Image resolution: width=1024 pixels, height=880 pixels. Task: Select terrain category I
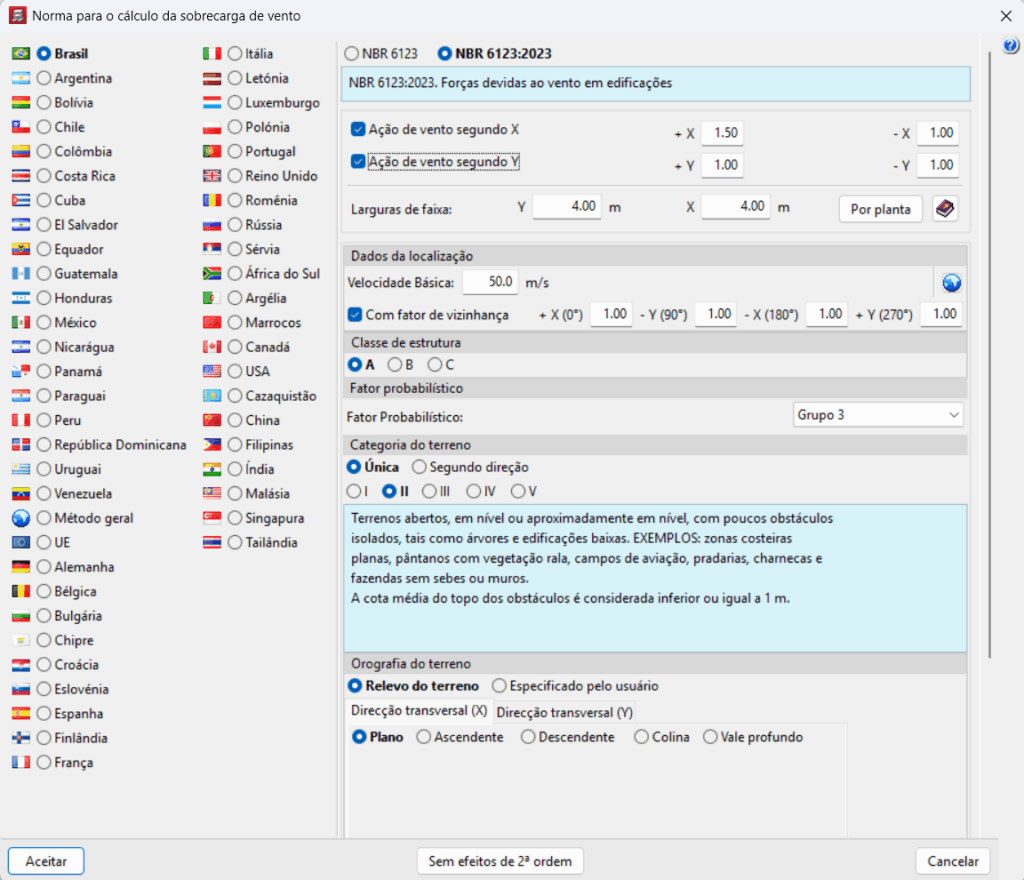pyautogui.click(x=353, y=491)
